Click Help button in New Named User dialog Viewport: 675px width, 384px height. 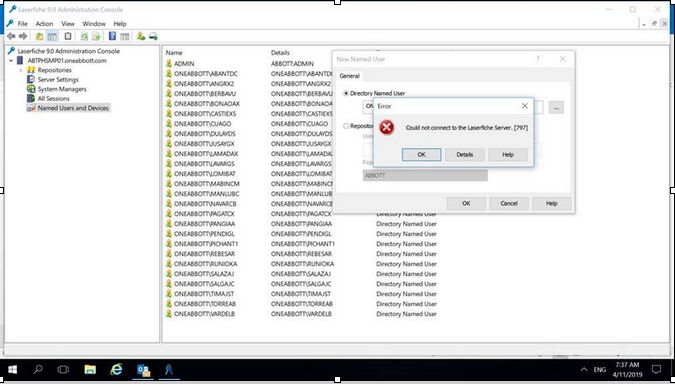point(551,203)
